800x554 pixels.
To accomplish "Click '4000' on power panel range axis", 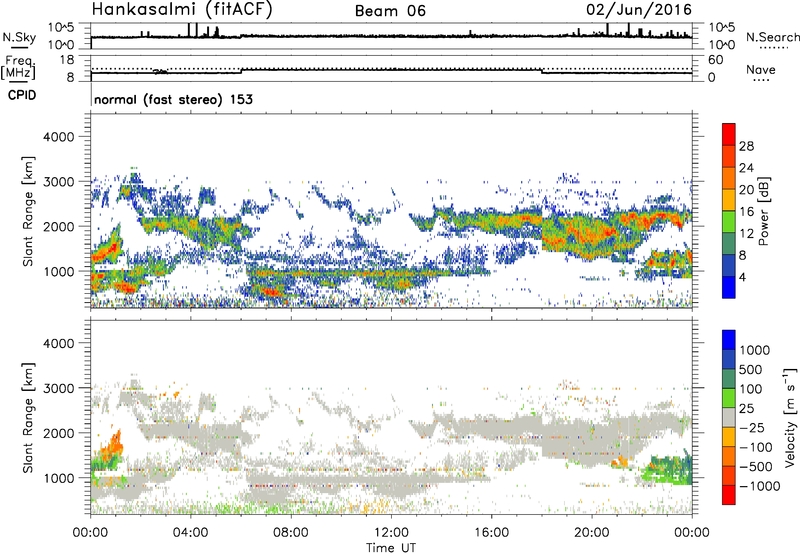I will tap(59, 137).
